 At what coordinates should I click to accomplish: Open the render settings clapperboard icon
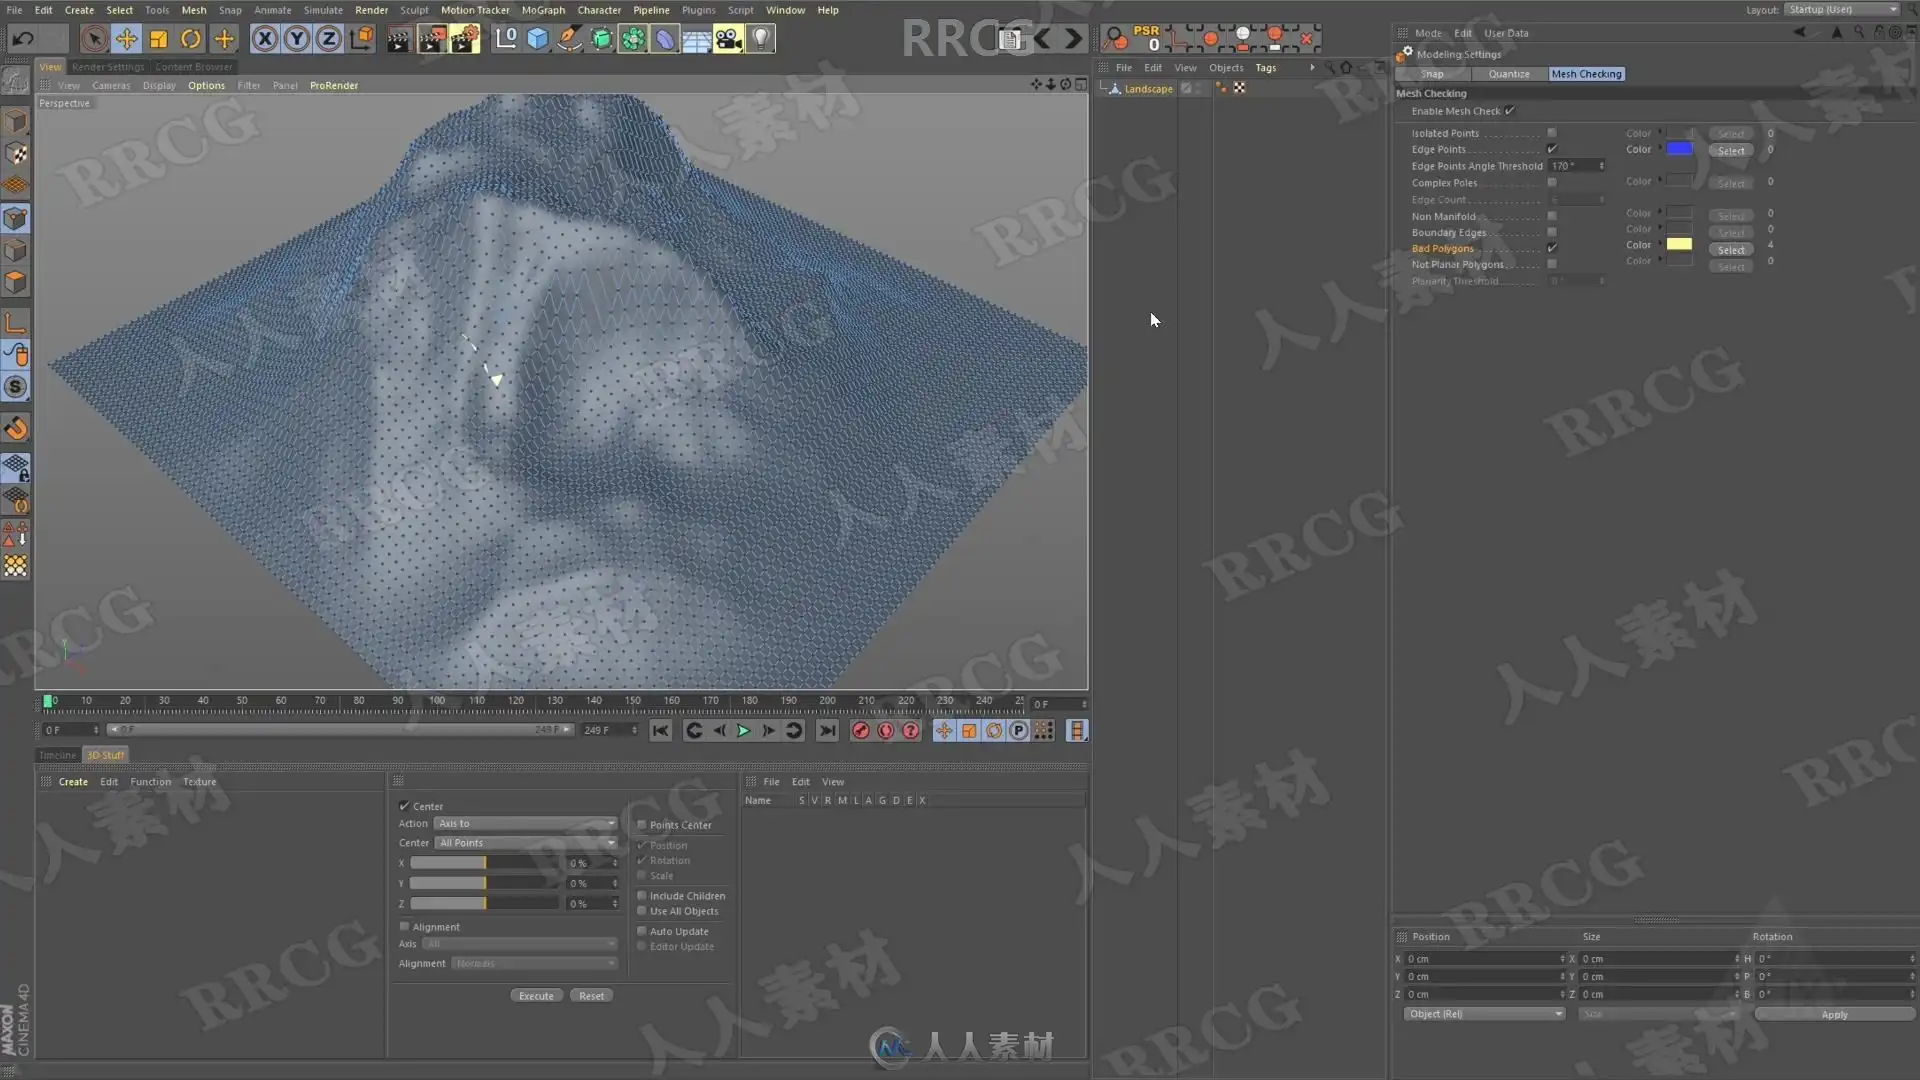(465, 39)
